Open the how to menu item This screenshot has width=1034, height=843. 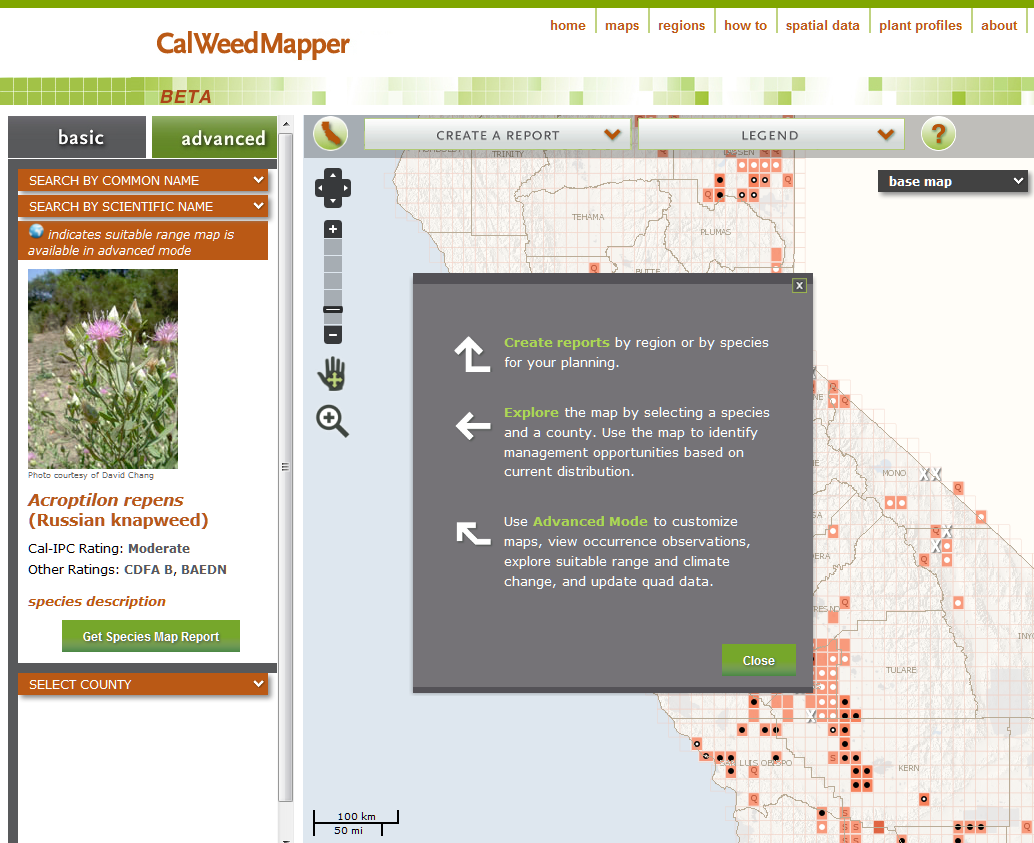(x=745, y=25)
